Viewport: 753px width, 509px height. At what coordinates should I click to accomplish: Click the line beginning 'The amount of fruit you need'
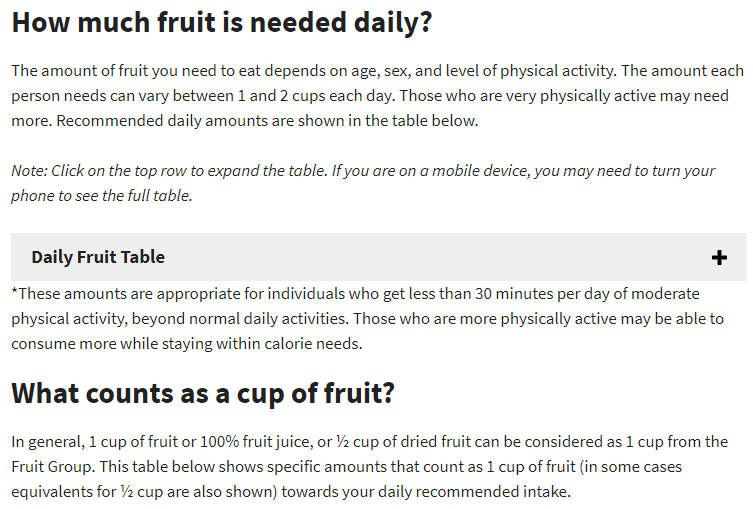pyautogui.click(x=377, y=71)
